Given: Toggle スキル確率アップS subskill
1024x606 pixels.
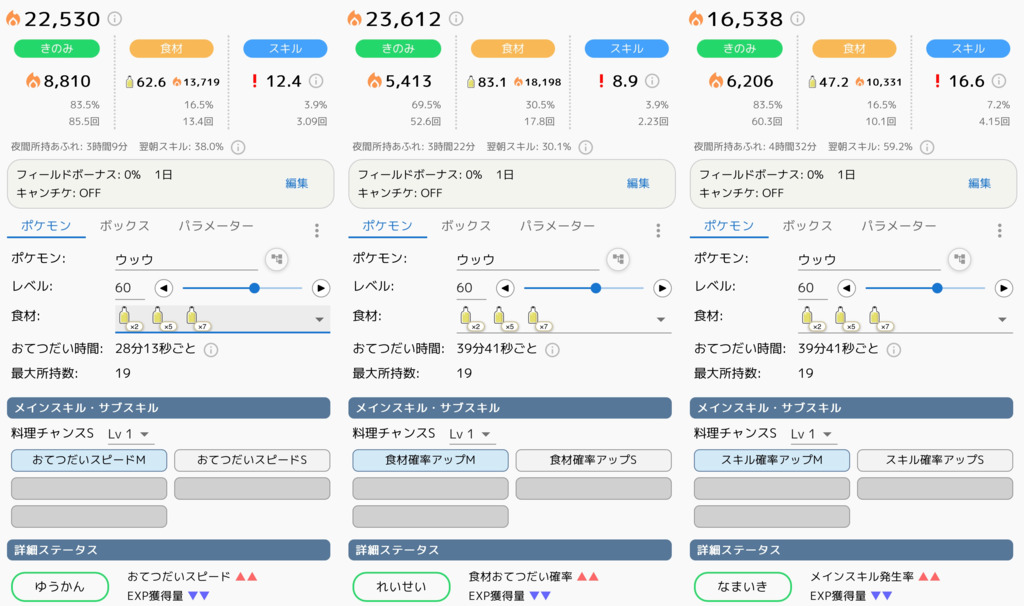Looking at the screenshot, I should click(935, 460).
